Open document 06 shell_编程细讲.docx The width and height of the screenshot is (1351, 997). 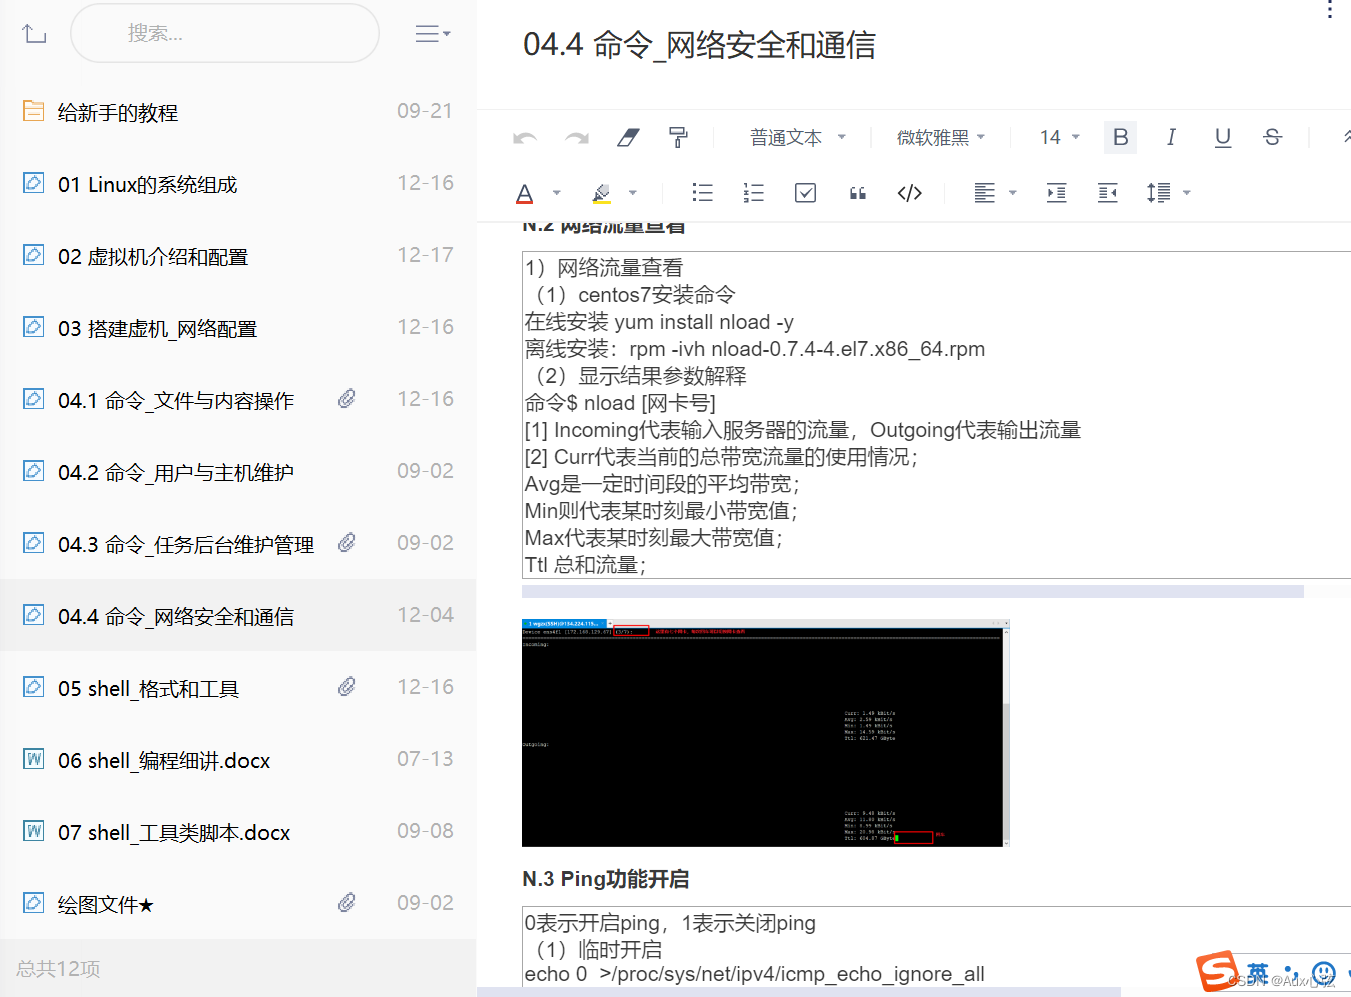[238, 760]
